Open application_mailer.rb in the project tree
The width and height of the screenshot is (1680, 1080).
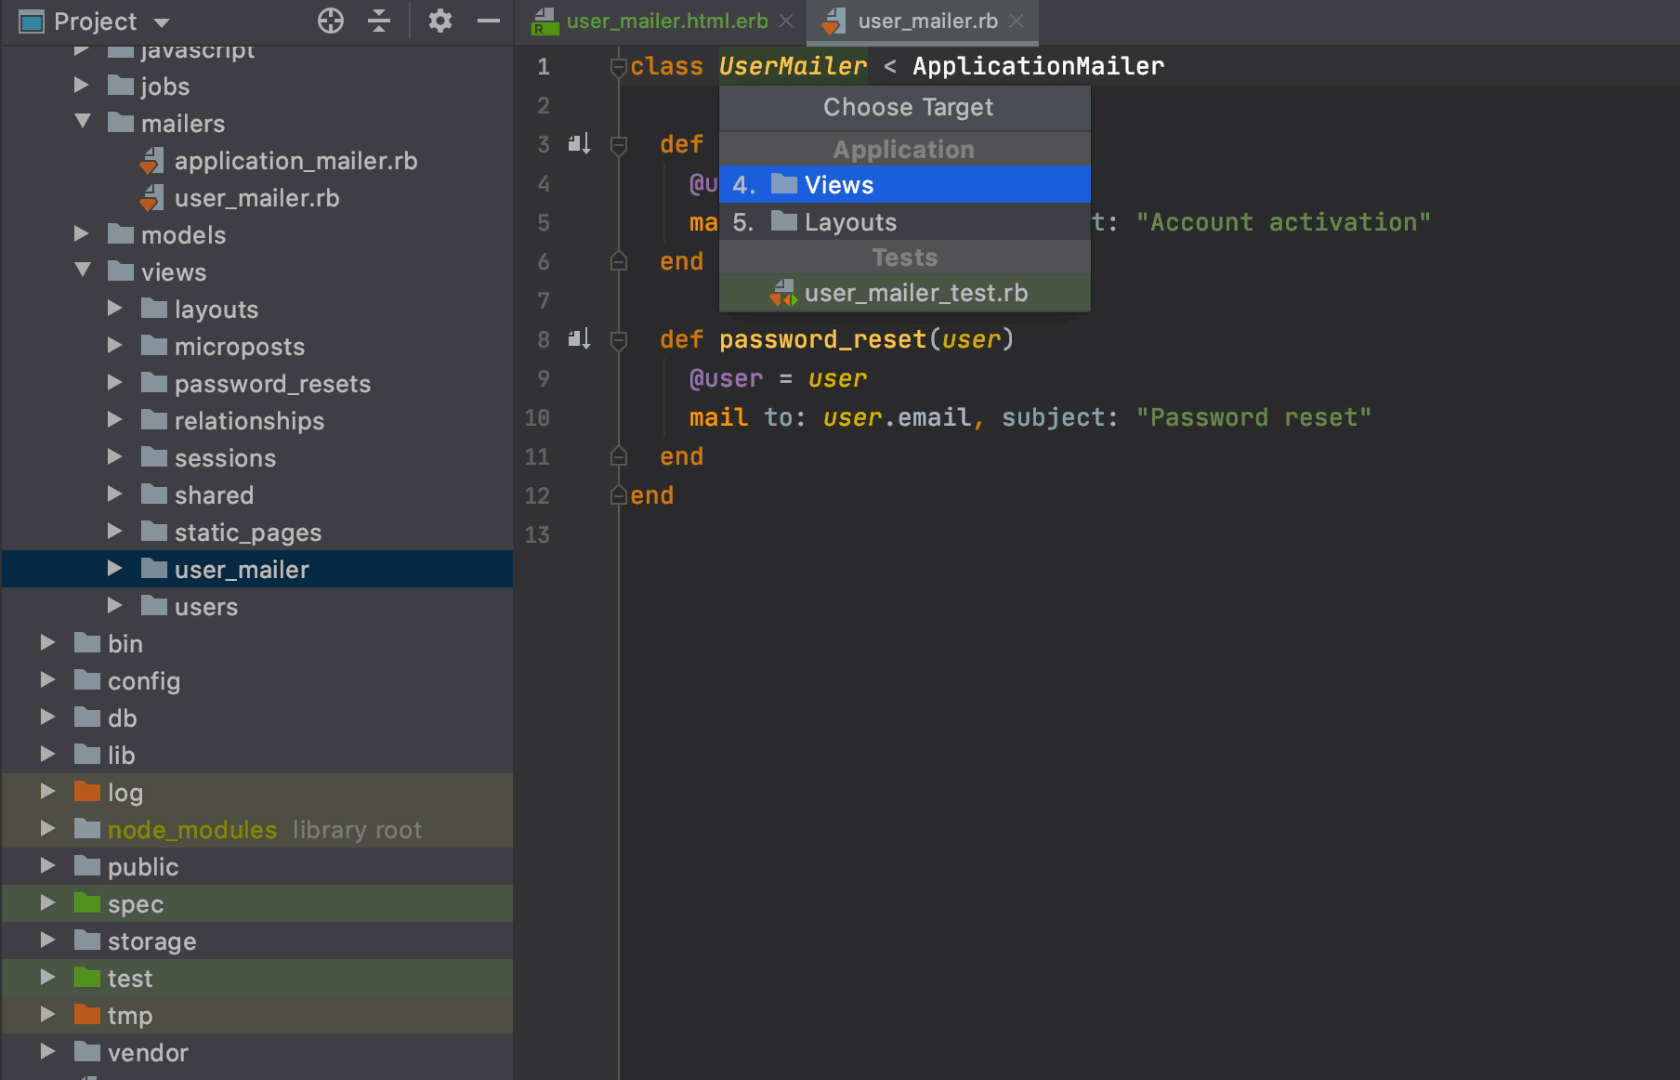tap(295, 161)
